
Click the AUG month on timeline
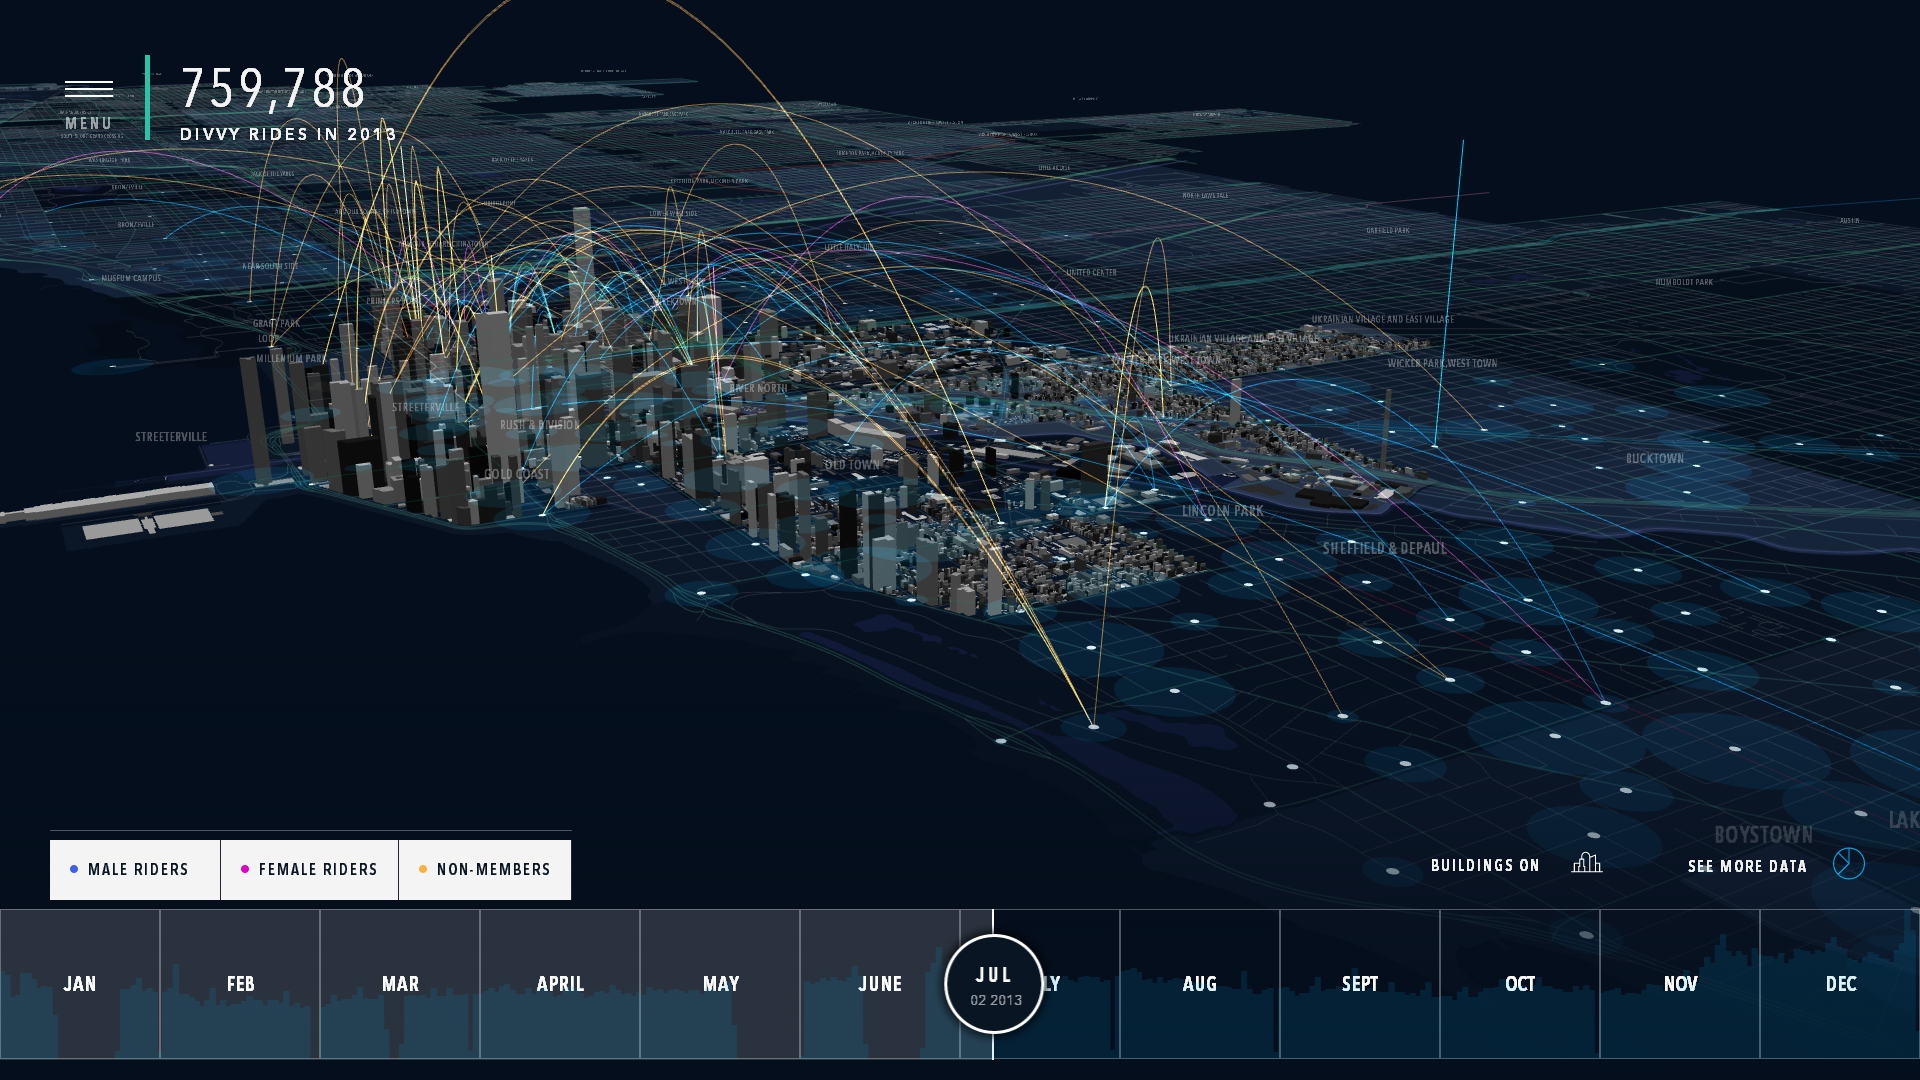click(x=1199, y=984)
